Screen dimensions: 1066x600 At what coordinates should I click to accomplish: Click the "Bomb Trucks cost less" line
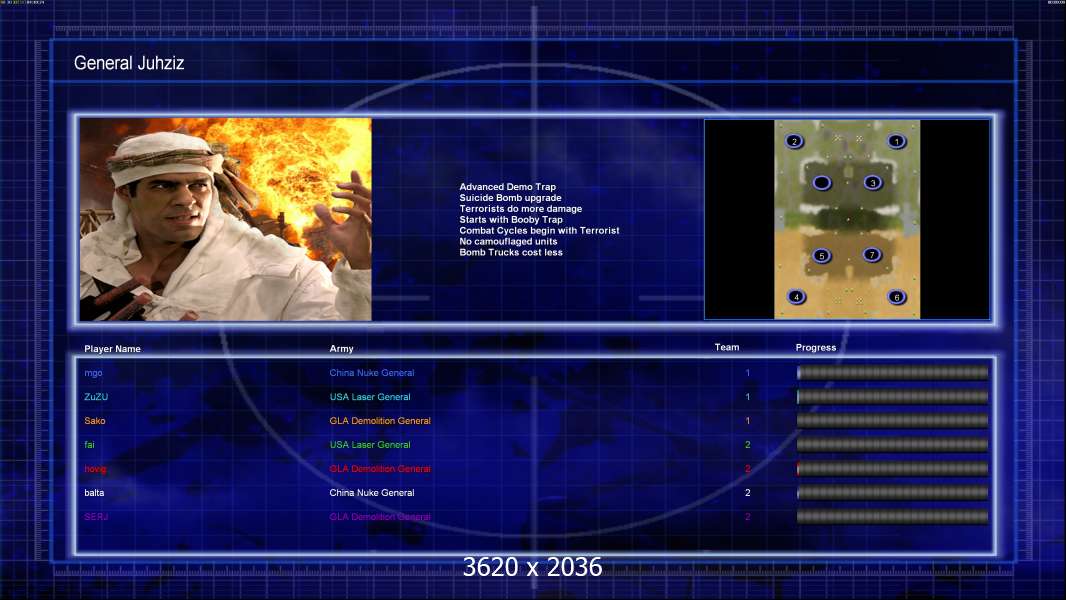coord(511,252)
